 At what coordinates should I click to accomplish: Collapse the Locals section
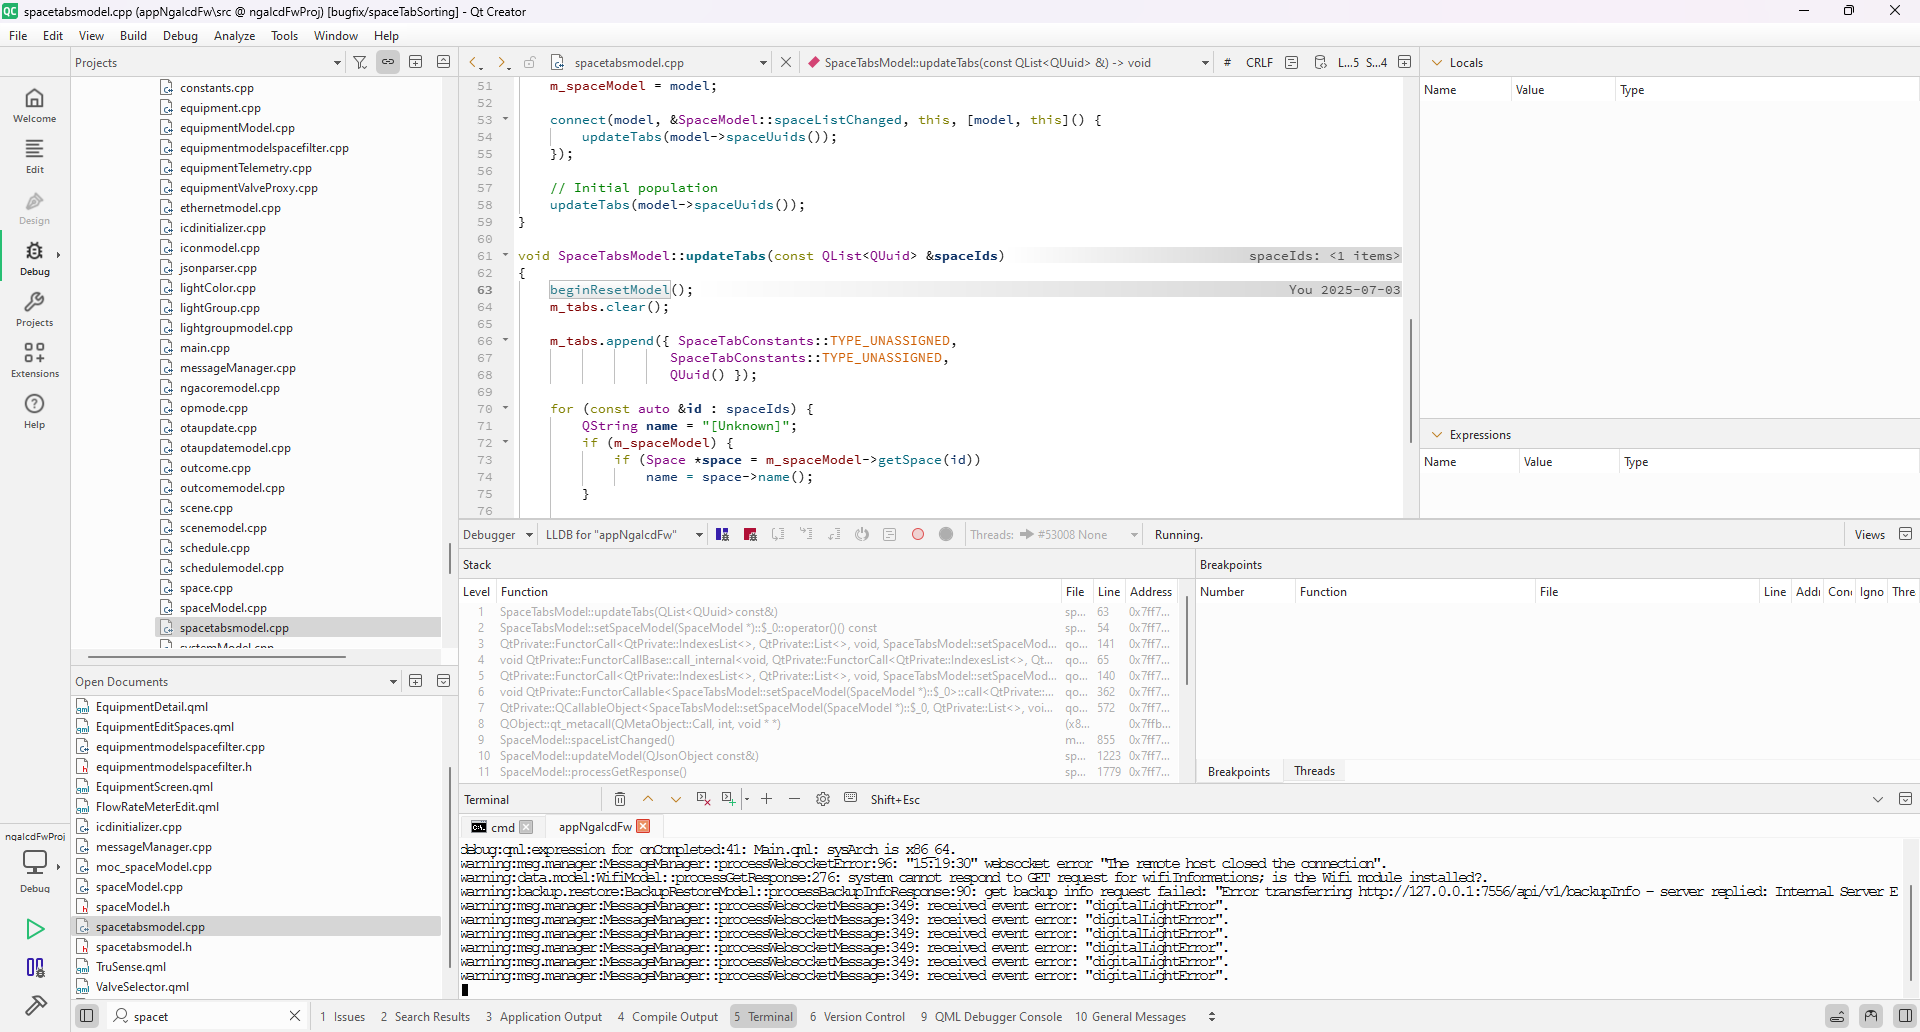click(1437, 62)
